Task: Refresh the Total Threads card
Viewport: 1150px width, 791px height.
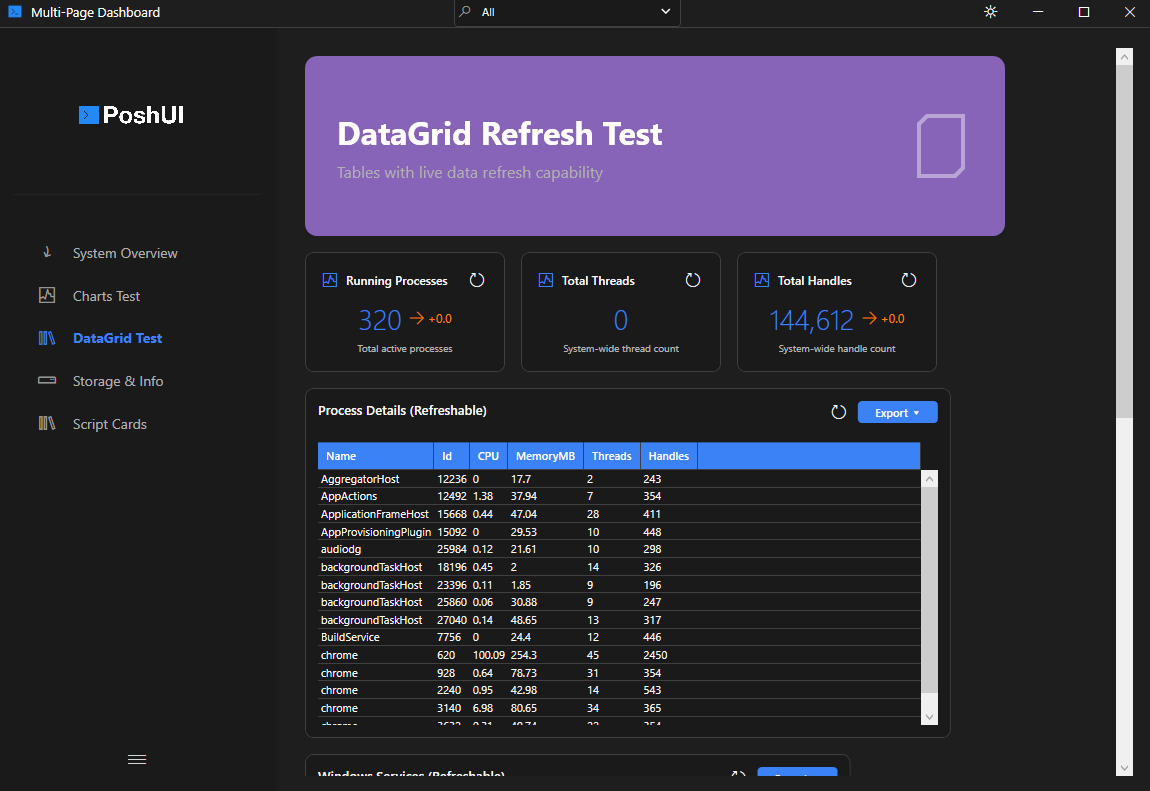Action: coord(692,280)
